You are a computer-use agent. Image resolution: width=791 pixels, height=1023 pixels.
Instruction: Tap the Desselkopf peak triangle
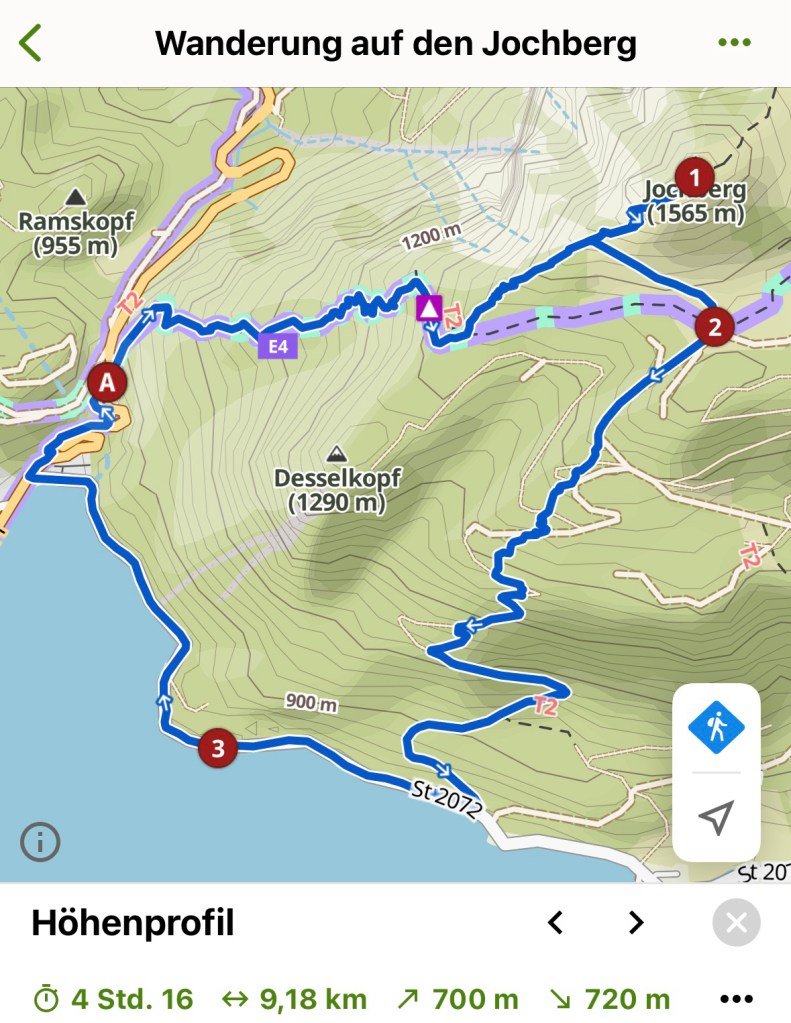coord(336,452)
